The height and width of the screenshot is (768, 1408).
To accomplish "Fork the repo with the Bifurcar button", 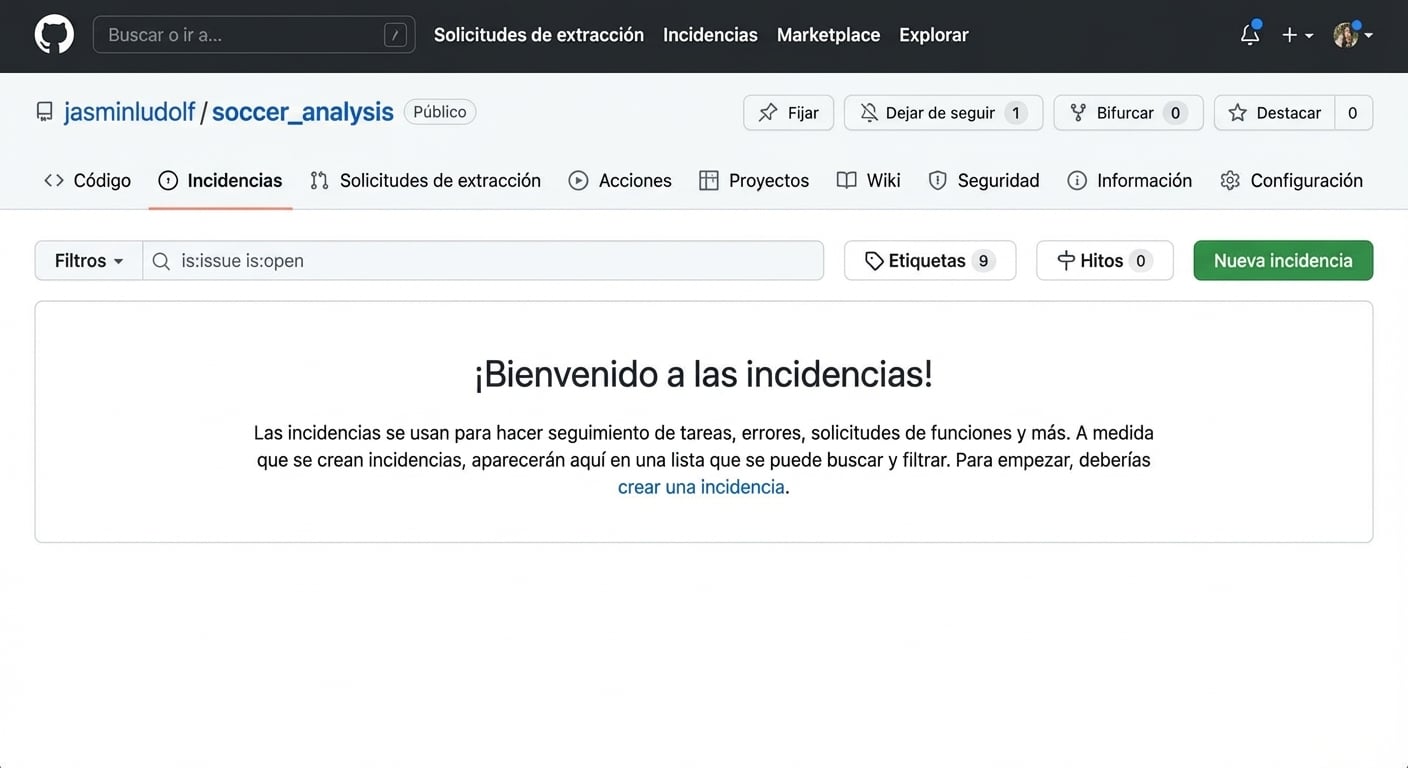I will pyautogui.click(x=1128, y=113).
